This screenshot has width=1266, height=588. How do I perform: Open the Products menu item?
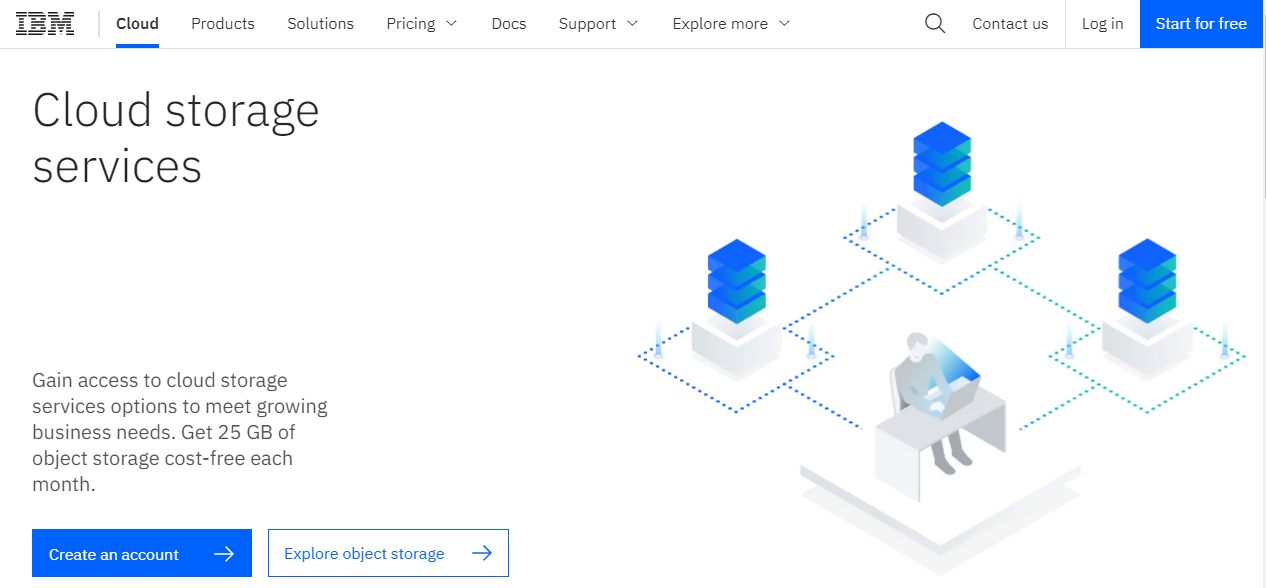tap(223, 24)
